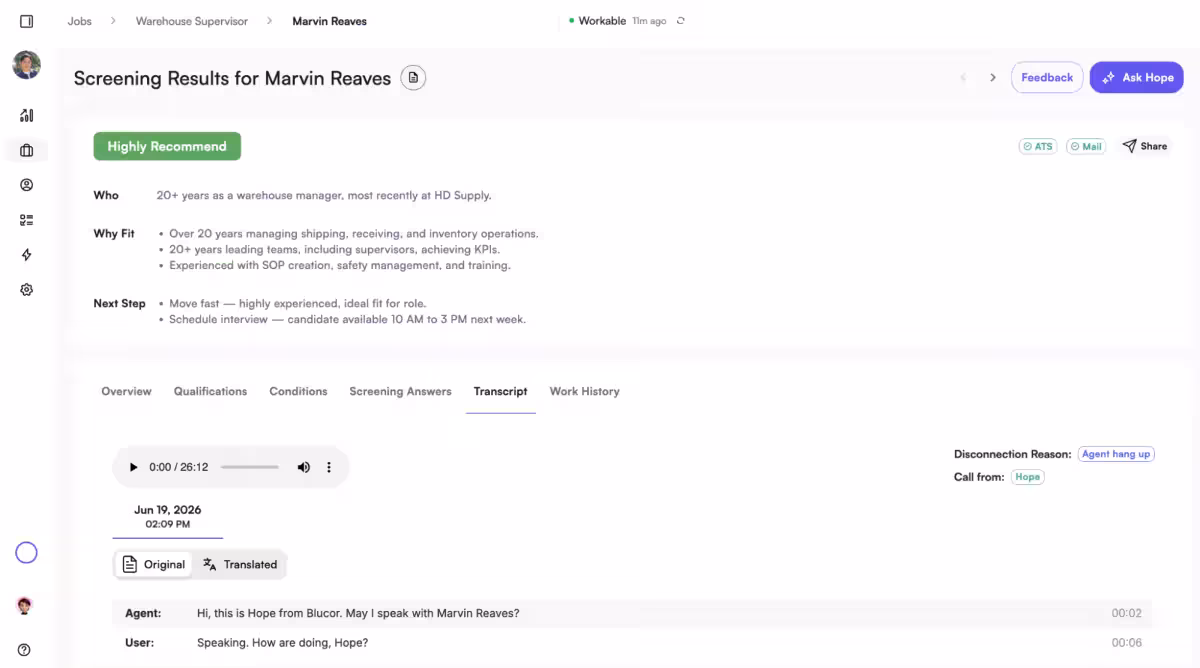Open the help question mark icon
This screenshot has width=1200, height=668.
24,650
